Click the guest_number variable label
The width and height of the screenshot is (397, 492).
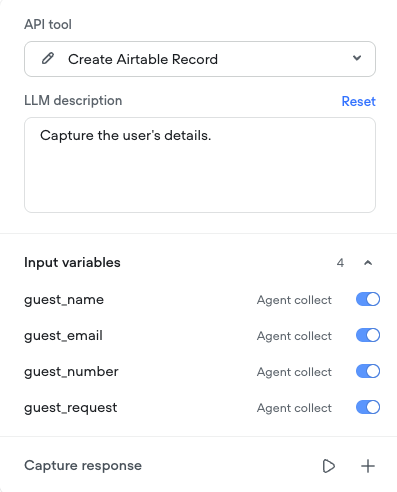pos(71,372)
